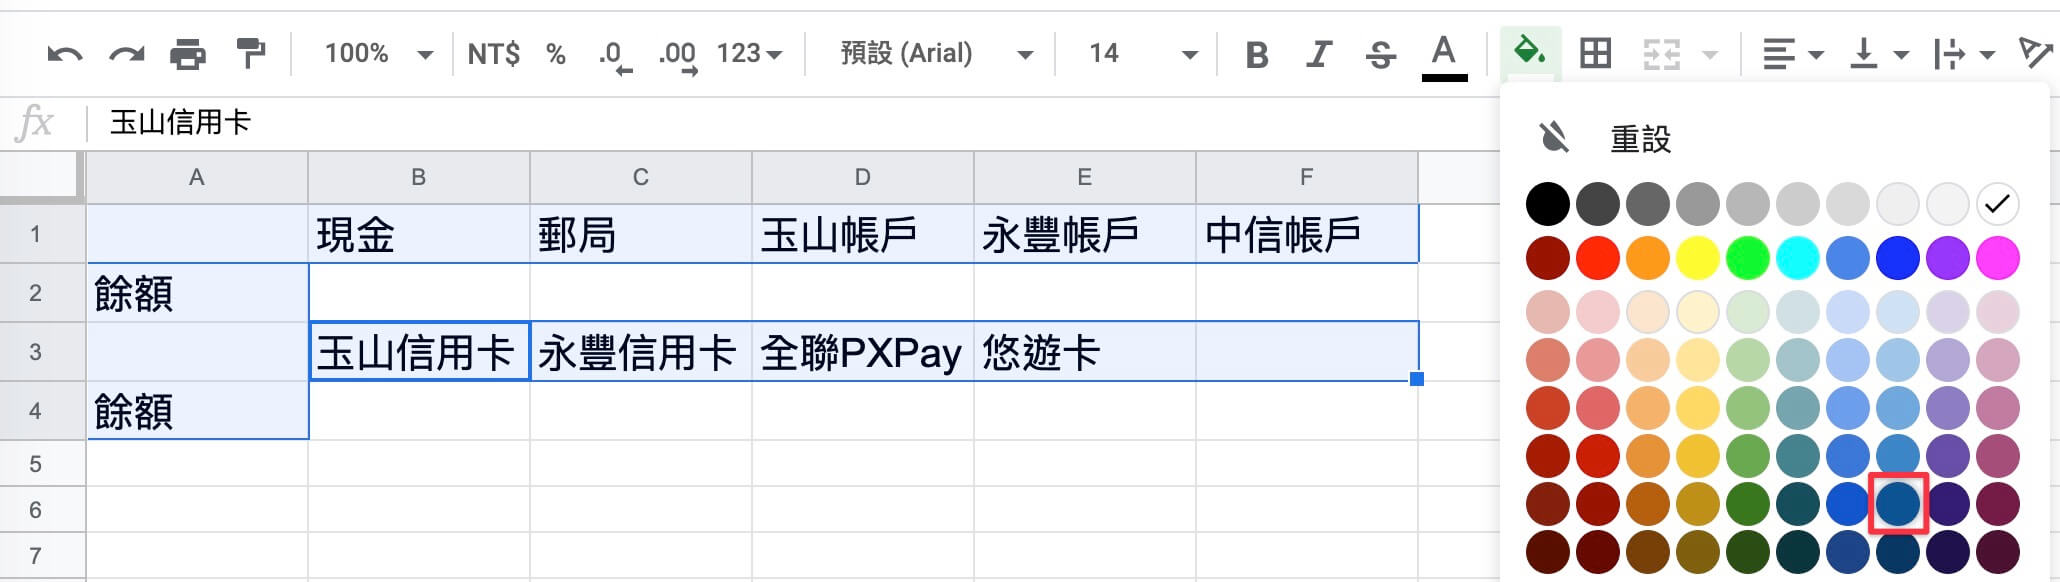Click the 餘額 cell in row 4
The width and height of the screenshot is (2060, 582).
(x=197, y=411)
